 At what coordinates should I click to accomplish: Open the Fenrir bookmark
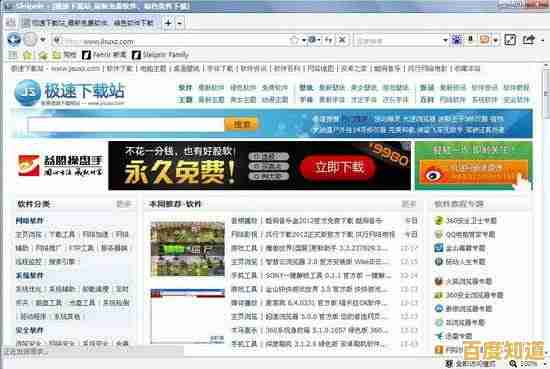tap(104, 55)
